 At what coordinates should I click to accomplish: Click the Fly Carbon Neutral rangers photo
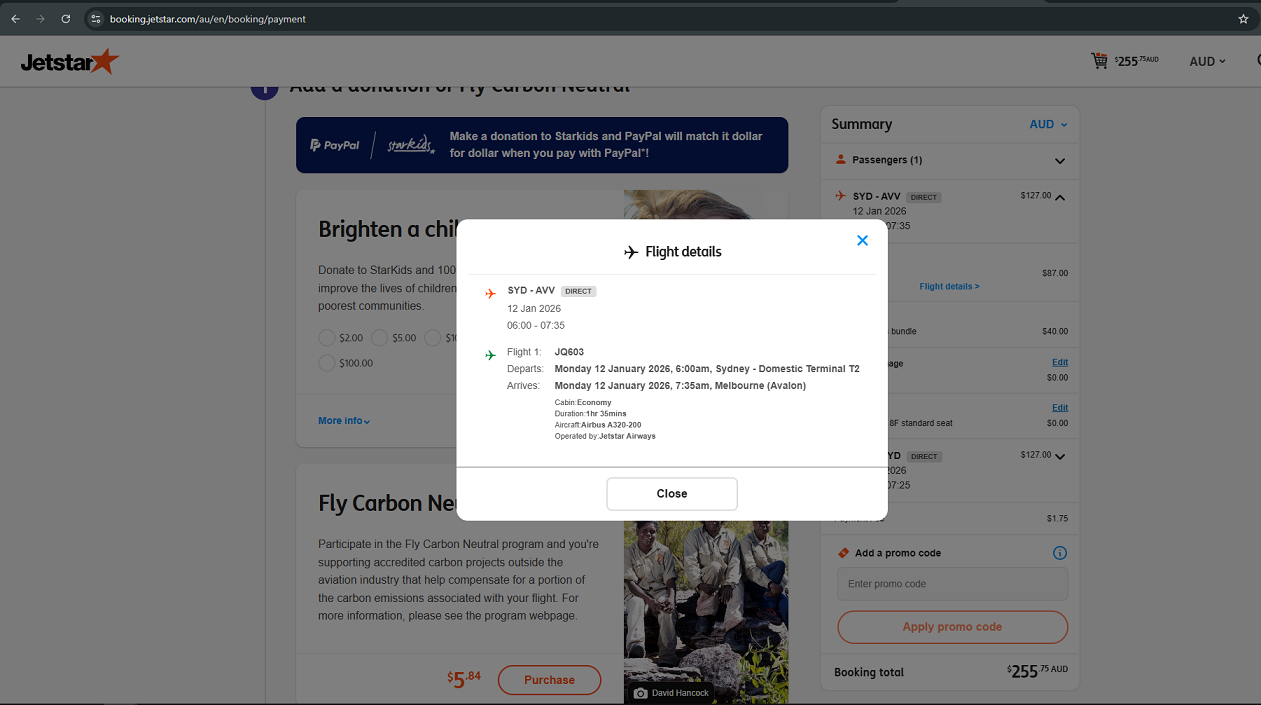click(x=706, y=610)
